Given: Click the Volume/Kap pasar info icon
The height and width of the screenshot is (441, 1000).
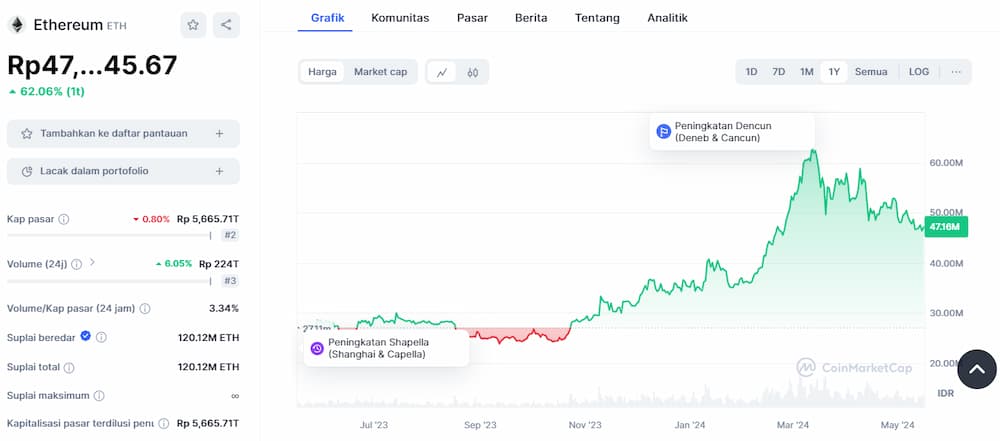Looking at the screenshot, I should (x=145, y=308).
